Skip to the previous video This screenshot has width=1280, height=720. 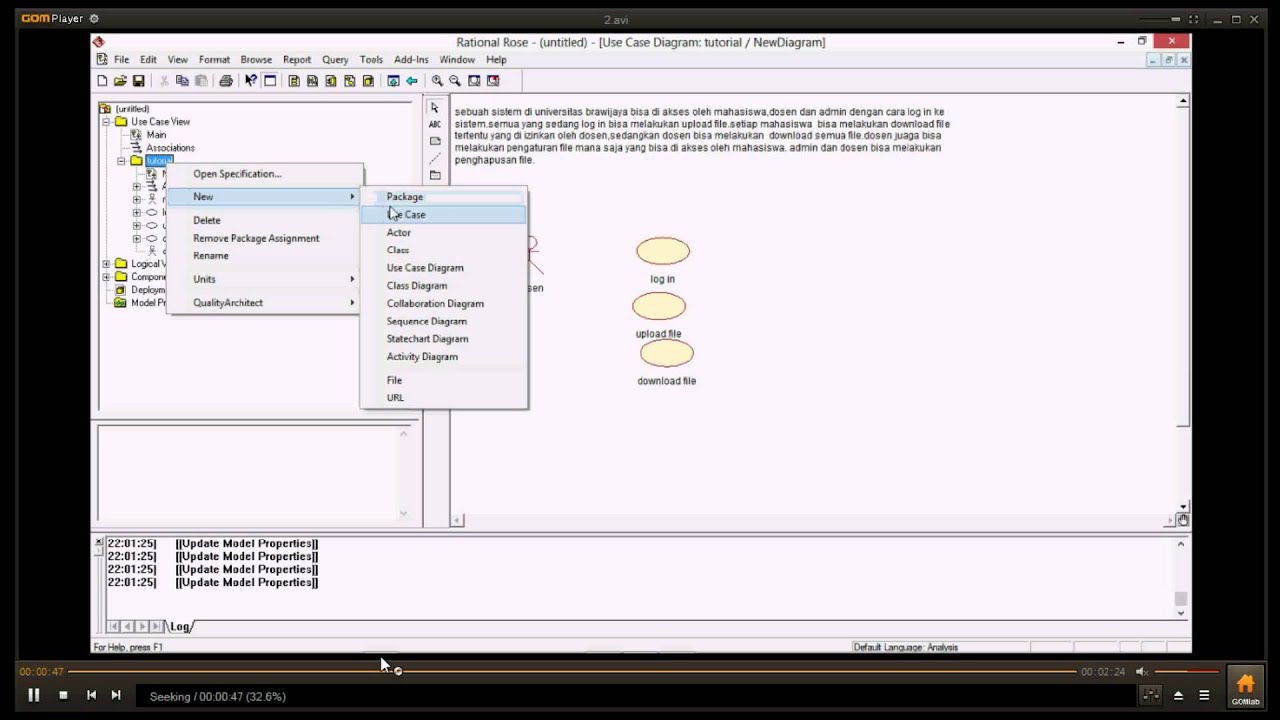(91, 695)
